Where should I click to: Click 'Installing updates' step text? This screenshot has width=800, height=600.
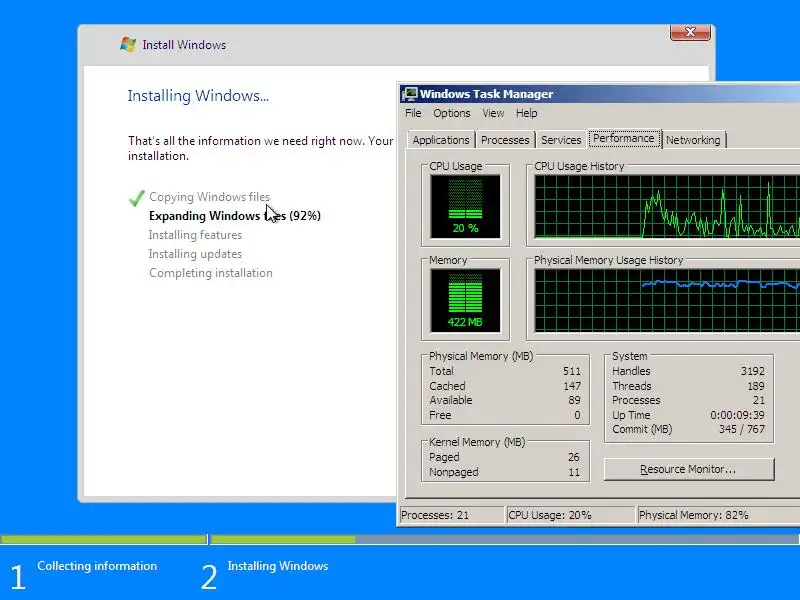195,254
